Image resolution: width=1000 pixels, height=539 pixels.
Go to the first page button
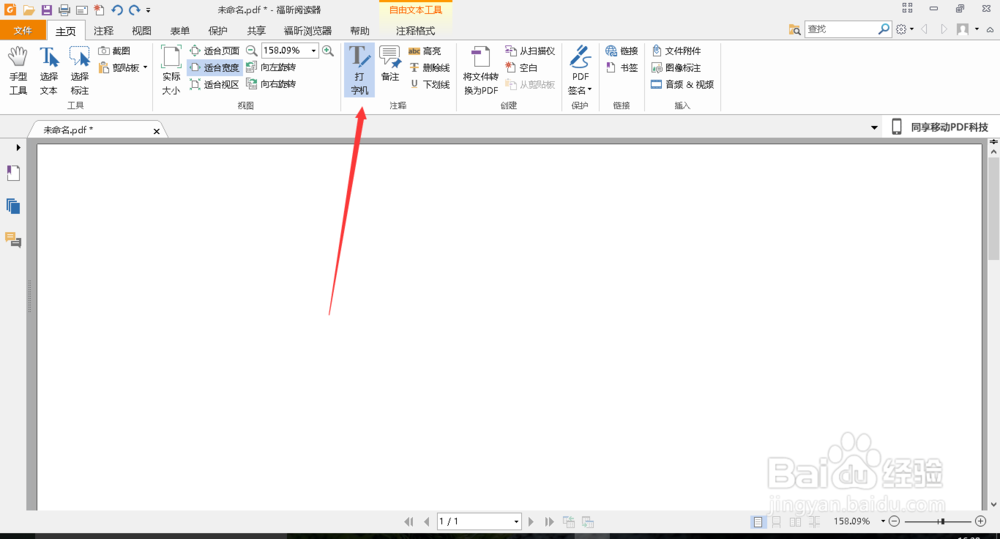[x=409, y=522]
